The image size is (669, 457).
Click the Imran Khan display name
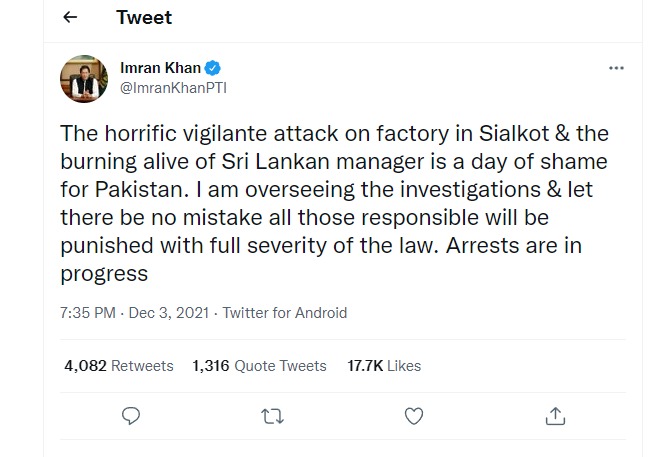[161, 69]
